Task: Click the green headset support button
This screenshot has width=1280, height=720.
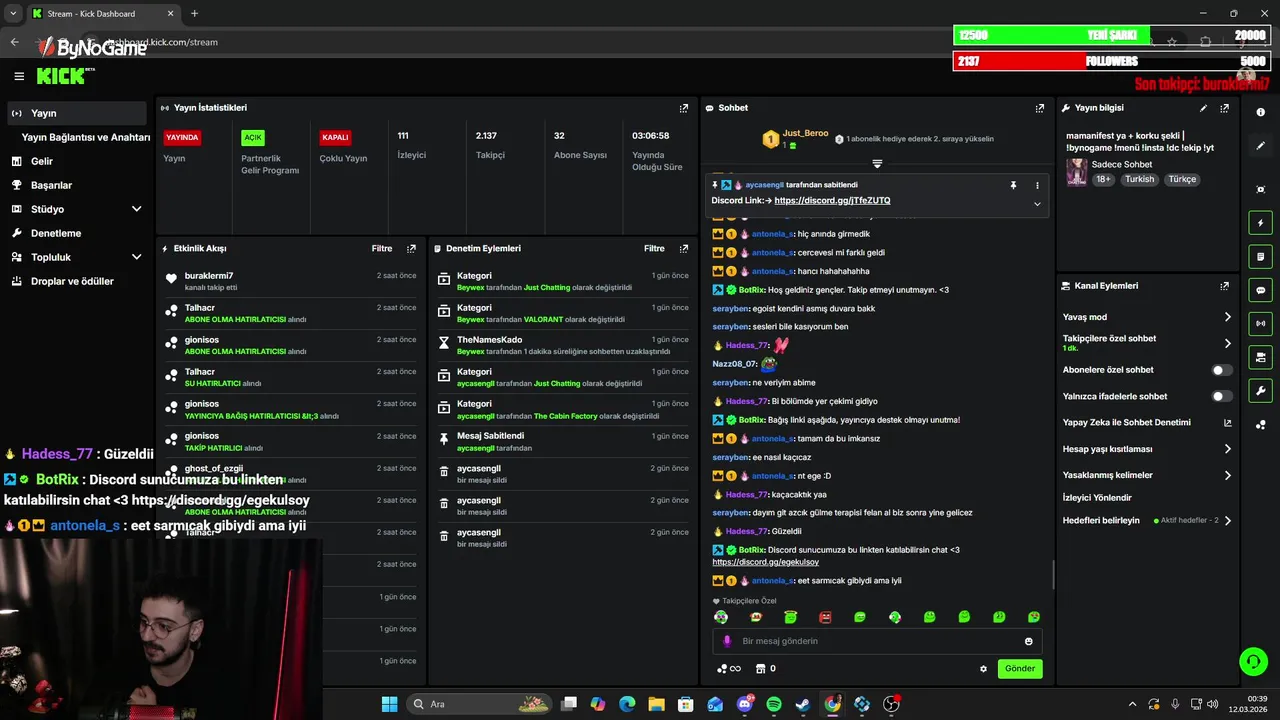Action: pos(1253,661)
